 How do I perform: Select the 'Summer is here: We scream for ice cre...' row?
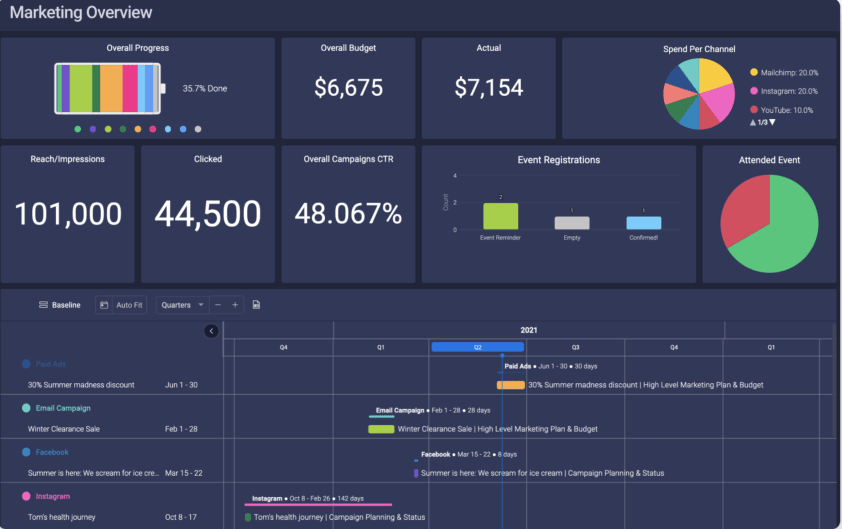pos(93,473)
